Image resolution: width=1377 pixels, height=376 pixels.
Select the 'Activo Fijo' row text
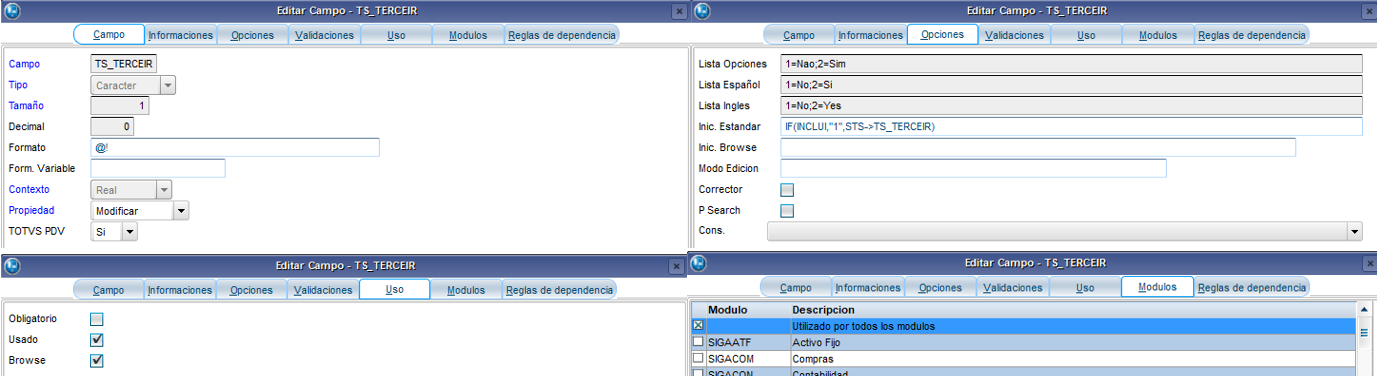[818, 342]
